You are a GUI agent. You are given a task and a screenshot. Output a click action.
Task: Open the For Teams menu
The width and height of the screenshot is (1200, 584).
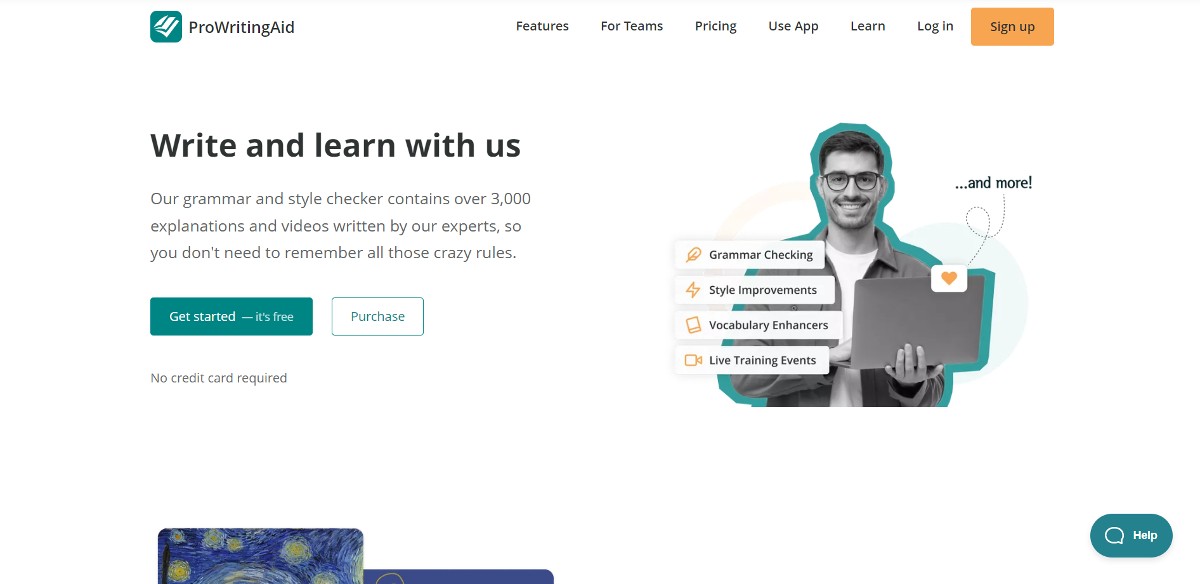pyautogui.click(x=632, y=26)
